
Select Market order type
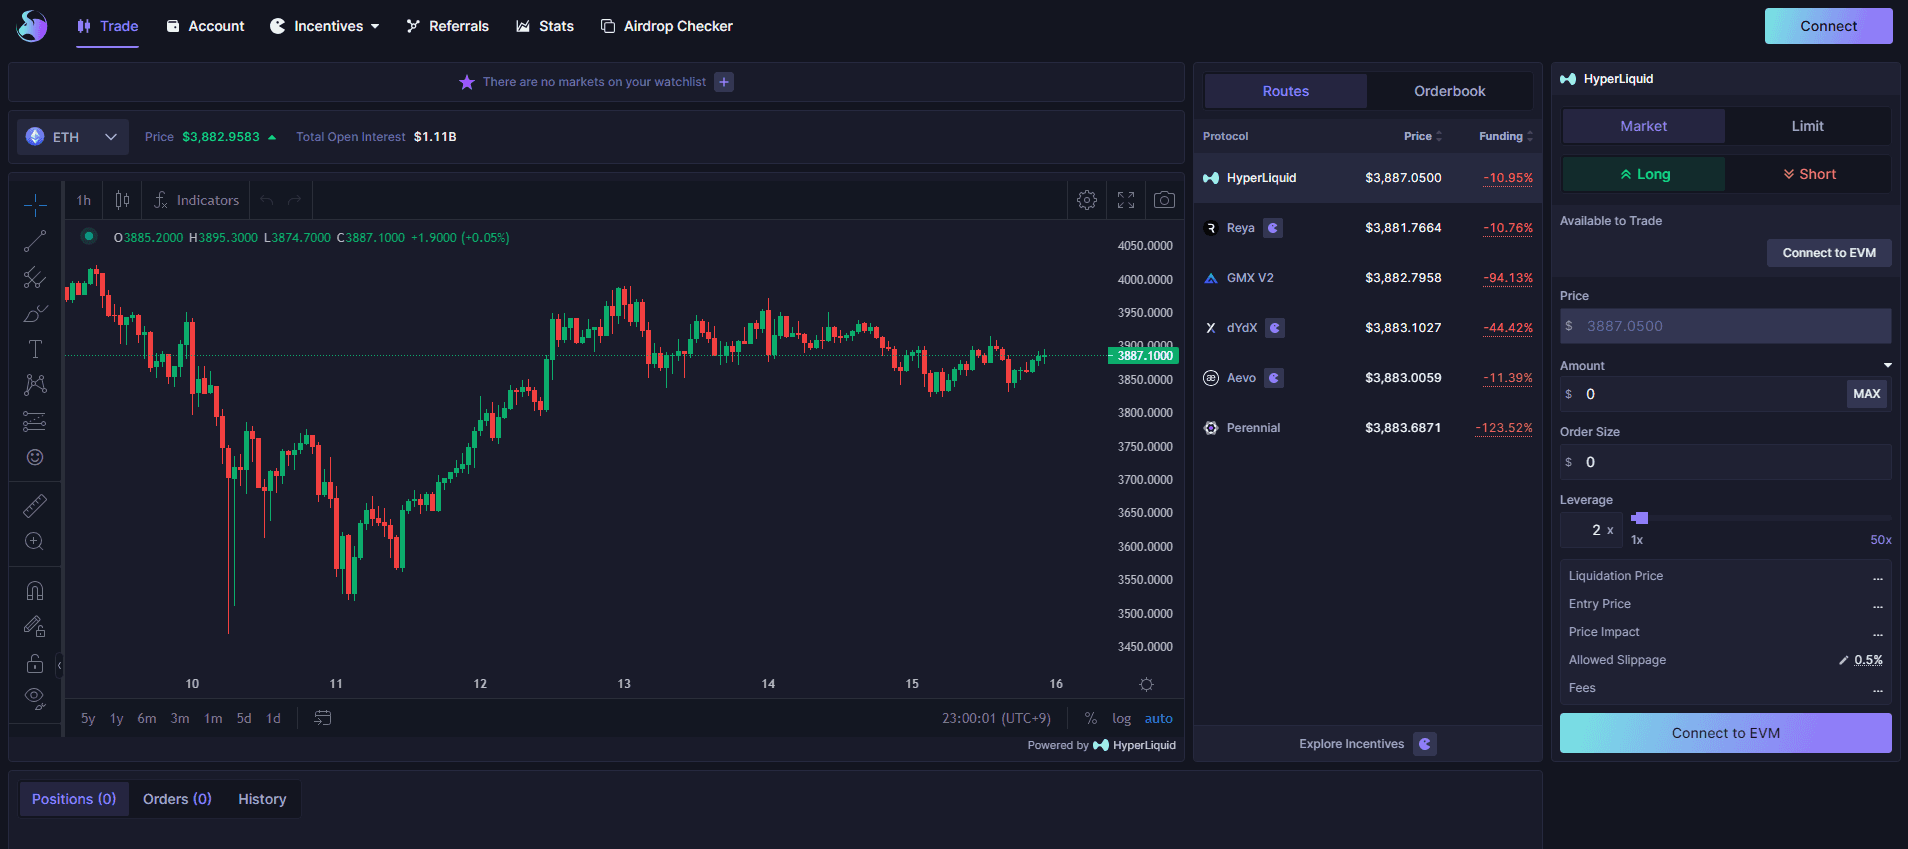click(x=1643, y=126)
